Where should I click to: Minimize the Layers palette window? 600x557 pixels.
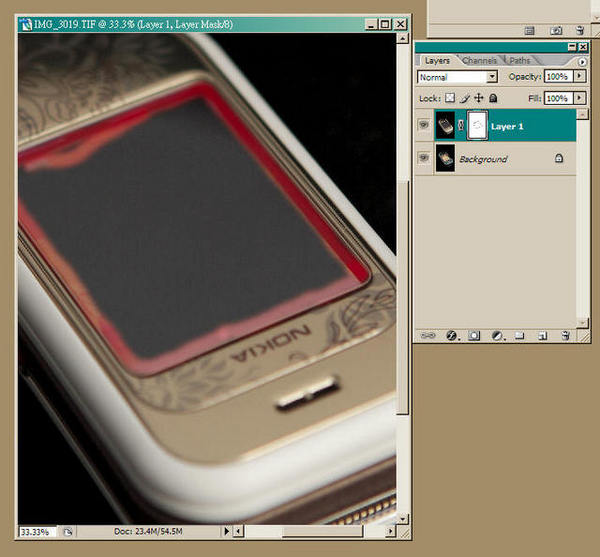pyautogui.click(x=572, y=47)
